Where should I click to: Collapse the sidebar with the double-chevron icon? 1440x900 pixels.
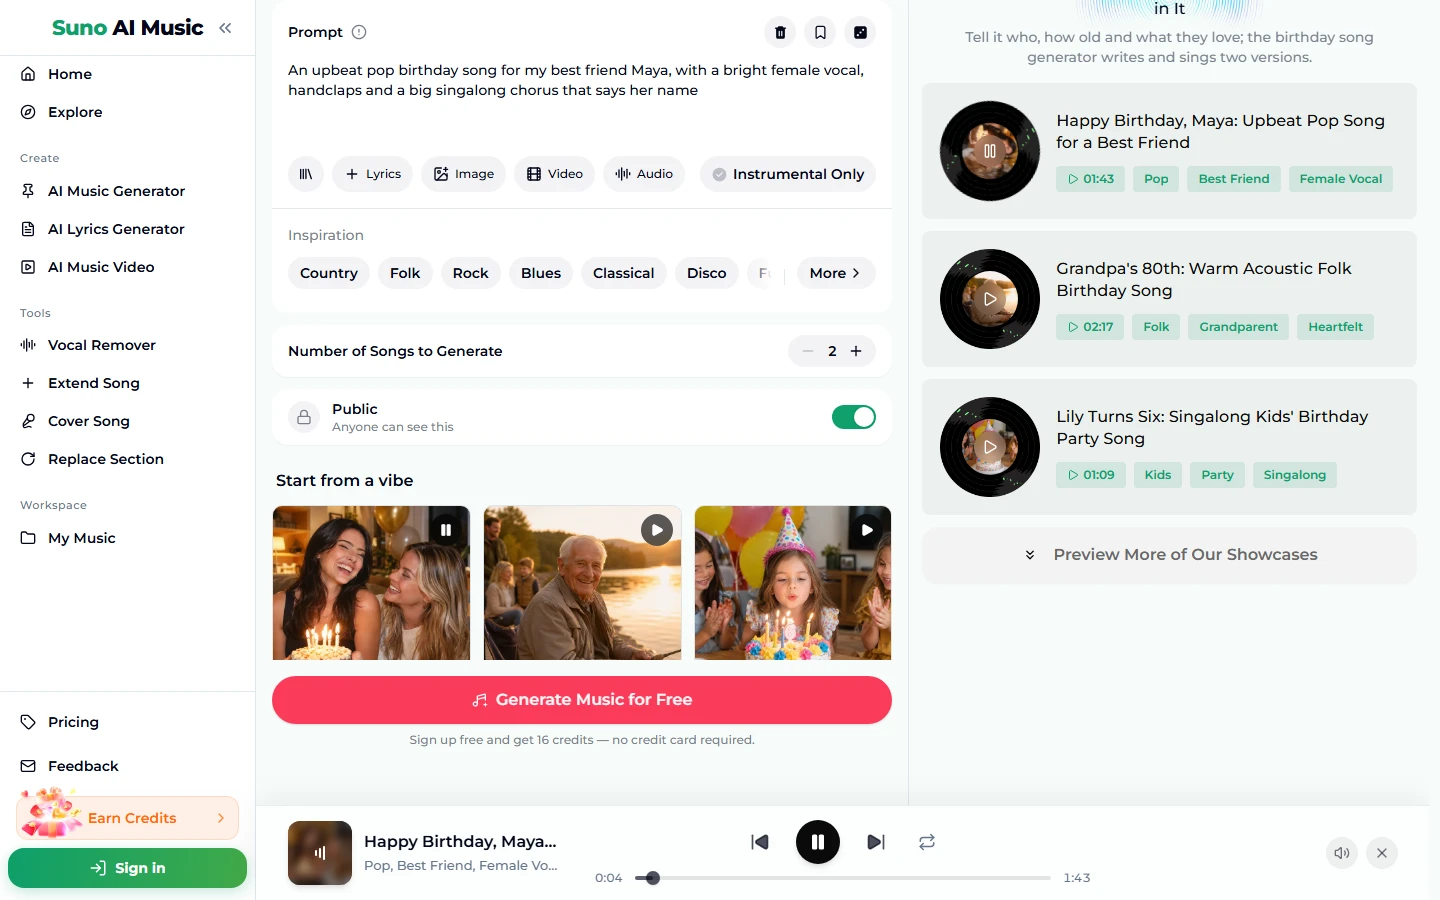click(225, 28)
